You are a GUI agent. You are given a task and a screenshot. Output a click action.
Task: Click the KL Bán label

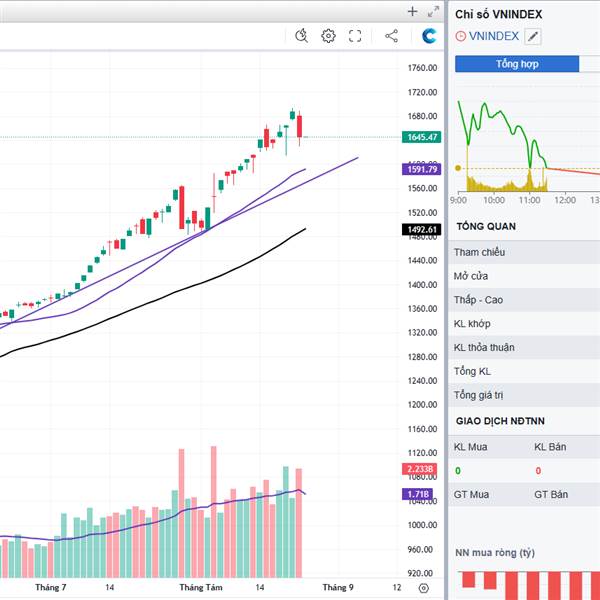tap(550, 447)
